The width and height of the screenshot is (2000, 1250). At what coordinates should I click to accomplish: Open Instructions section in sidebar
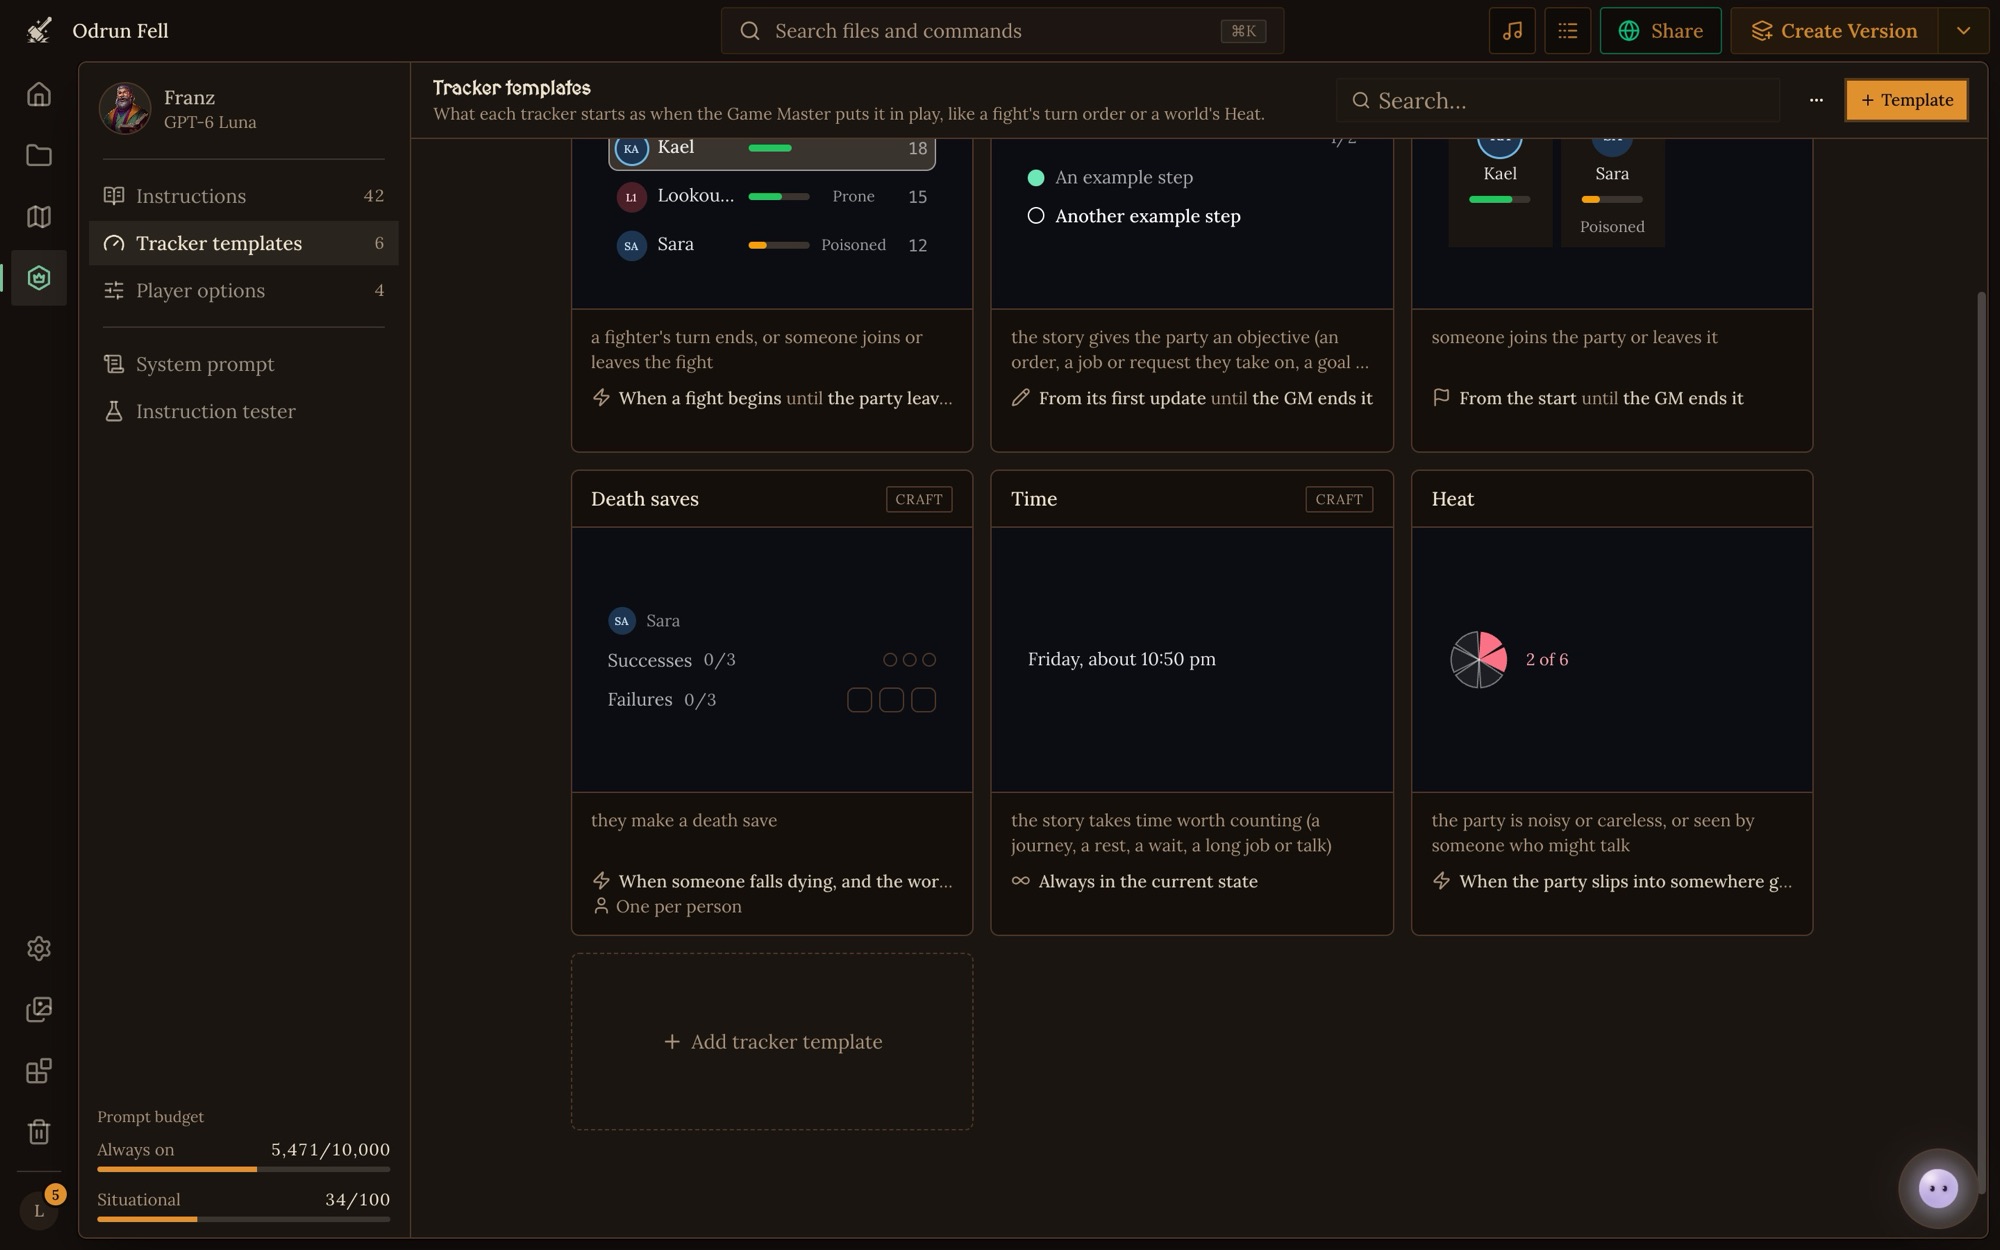(243, 196)
